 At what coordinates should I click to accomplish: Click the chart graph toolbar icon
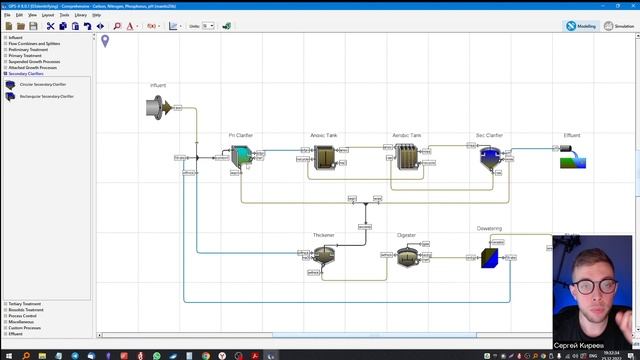click(x=173, y=26)
